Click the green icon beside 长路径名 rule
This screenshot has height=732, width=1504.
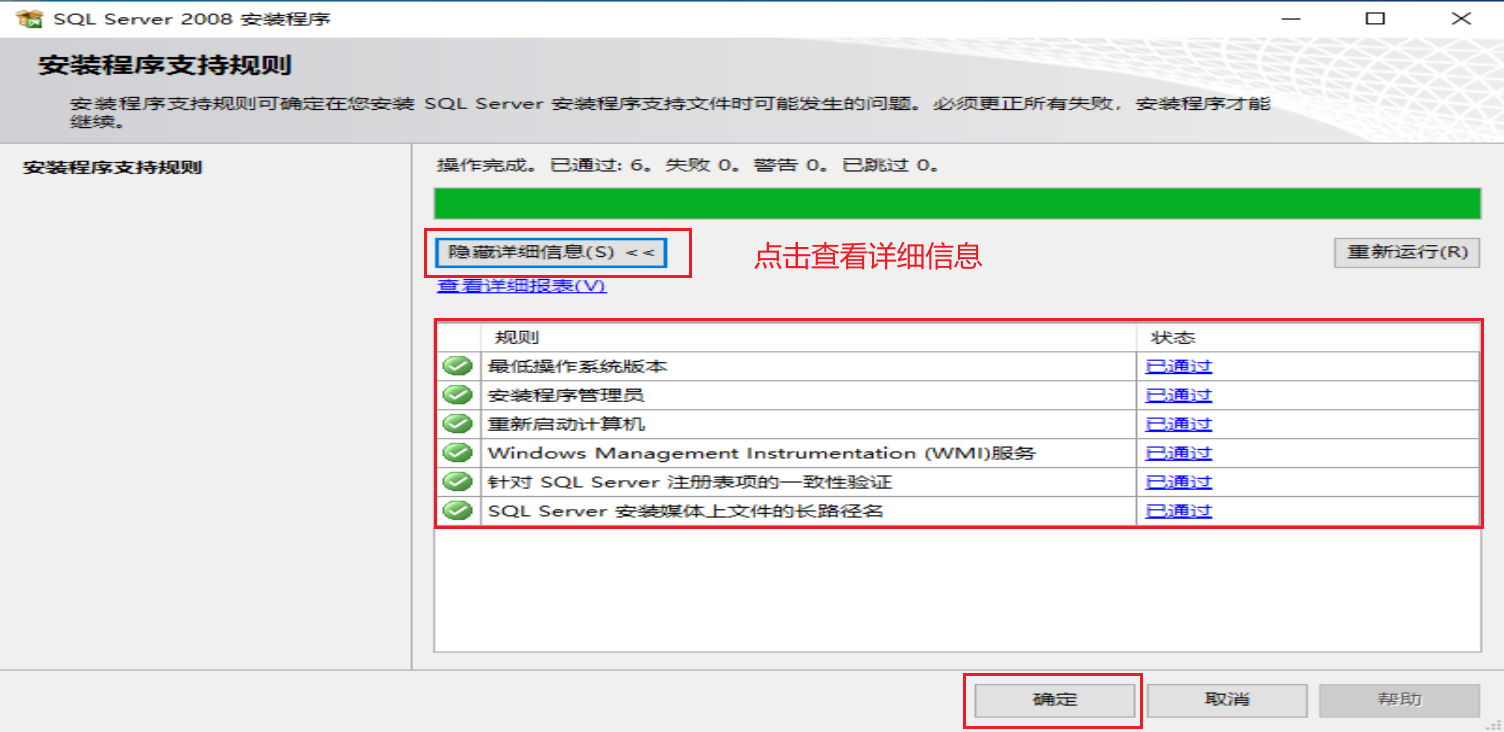pos(457,510)
